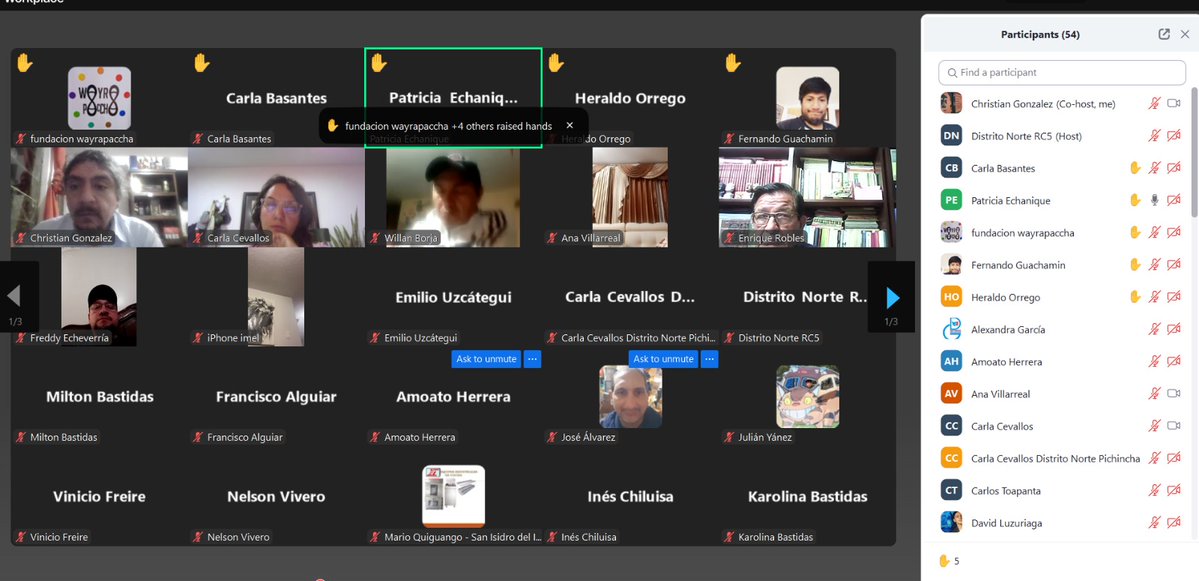Viewport: 1199px width, 581px height.
Task: Select Mario Quiguango's video tile
Action: tap(453, 496)
